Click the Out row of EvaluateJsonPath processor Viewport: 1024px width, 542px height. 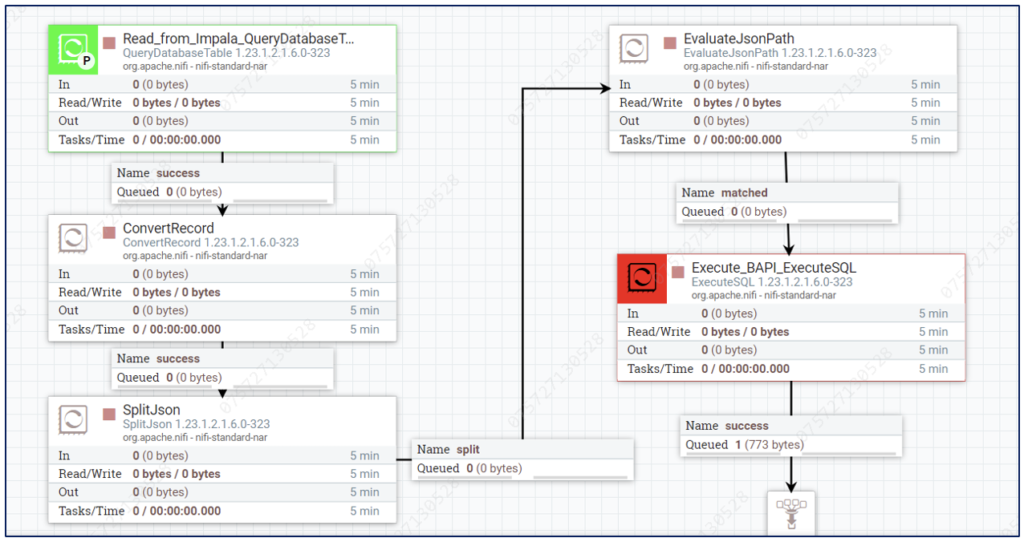(x=783, y=121)
